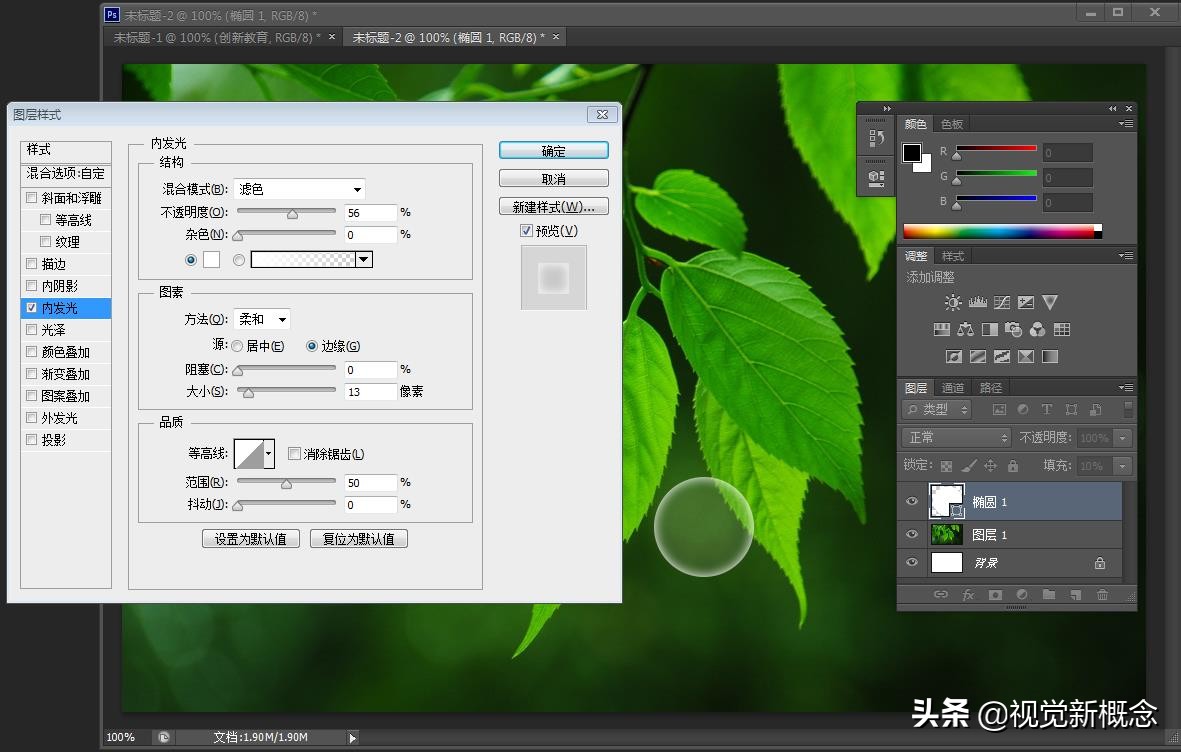Switch to the 色板 swatches tab
The width and height of the screenshot is (1181, 752).
coord(951,124)
